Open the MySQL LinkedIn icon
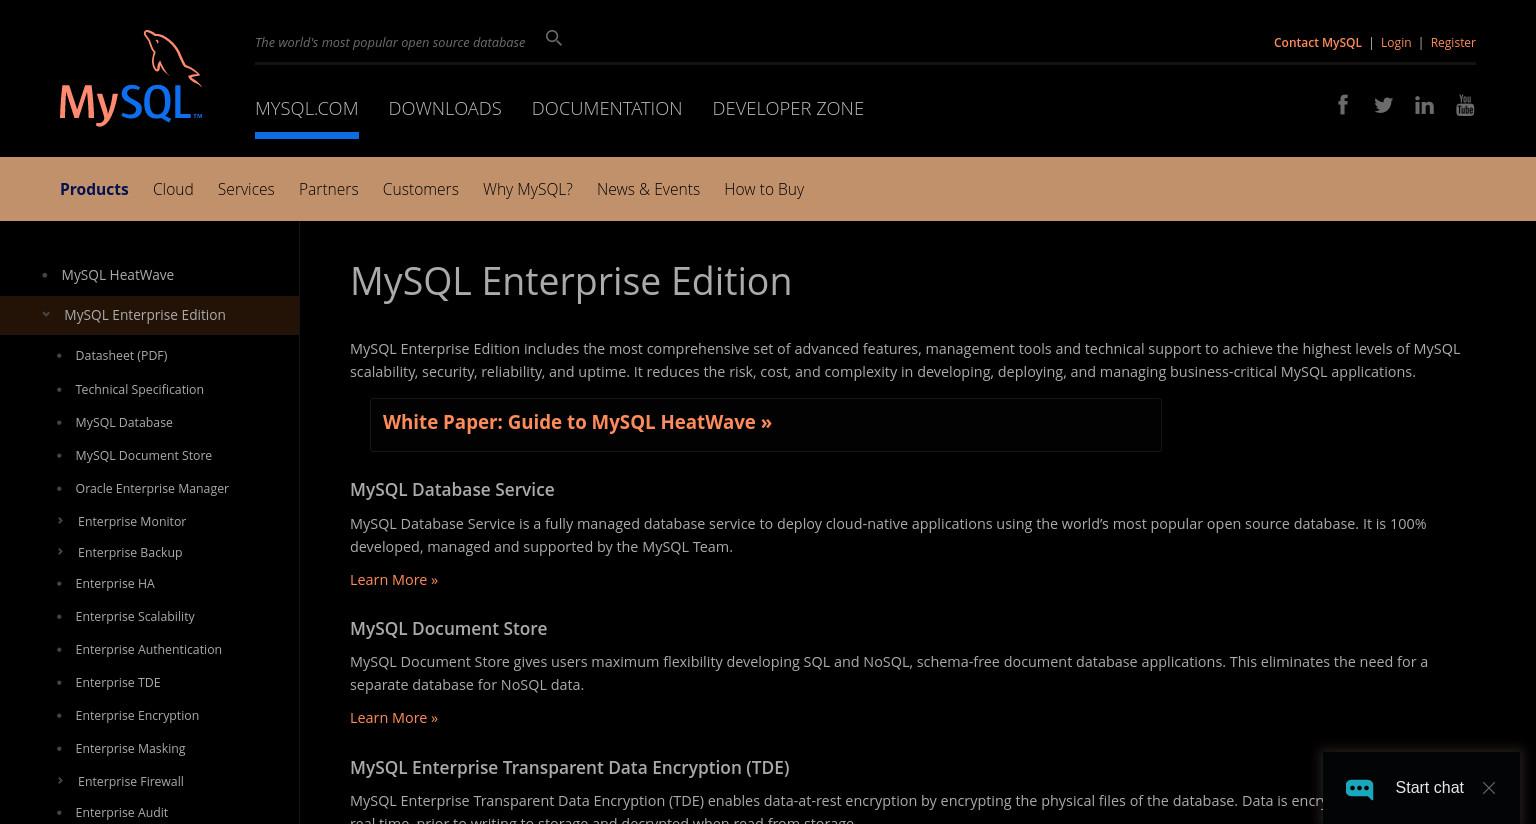This screenshot has width=1536, height=824. pos(1424,105)
